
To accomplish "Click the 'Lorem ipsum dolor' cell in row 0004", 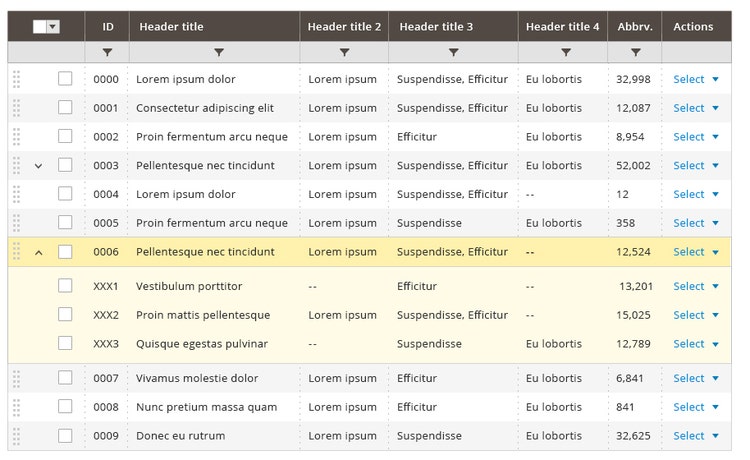I will click(186, 195).
